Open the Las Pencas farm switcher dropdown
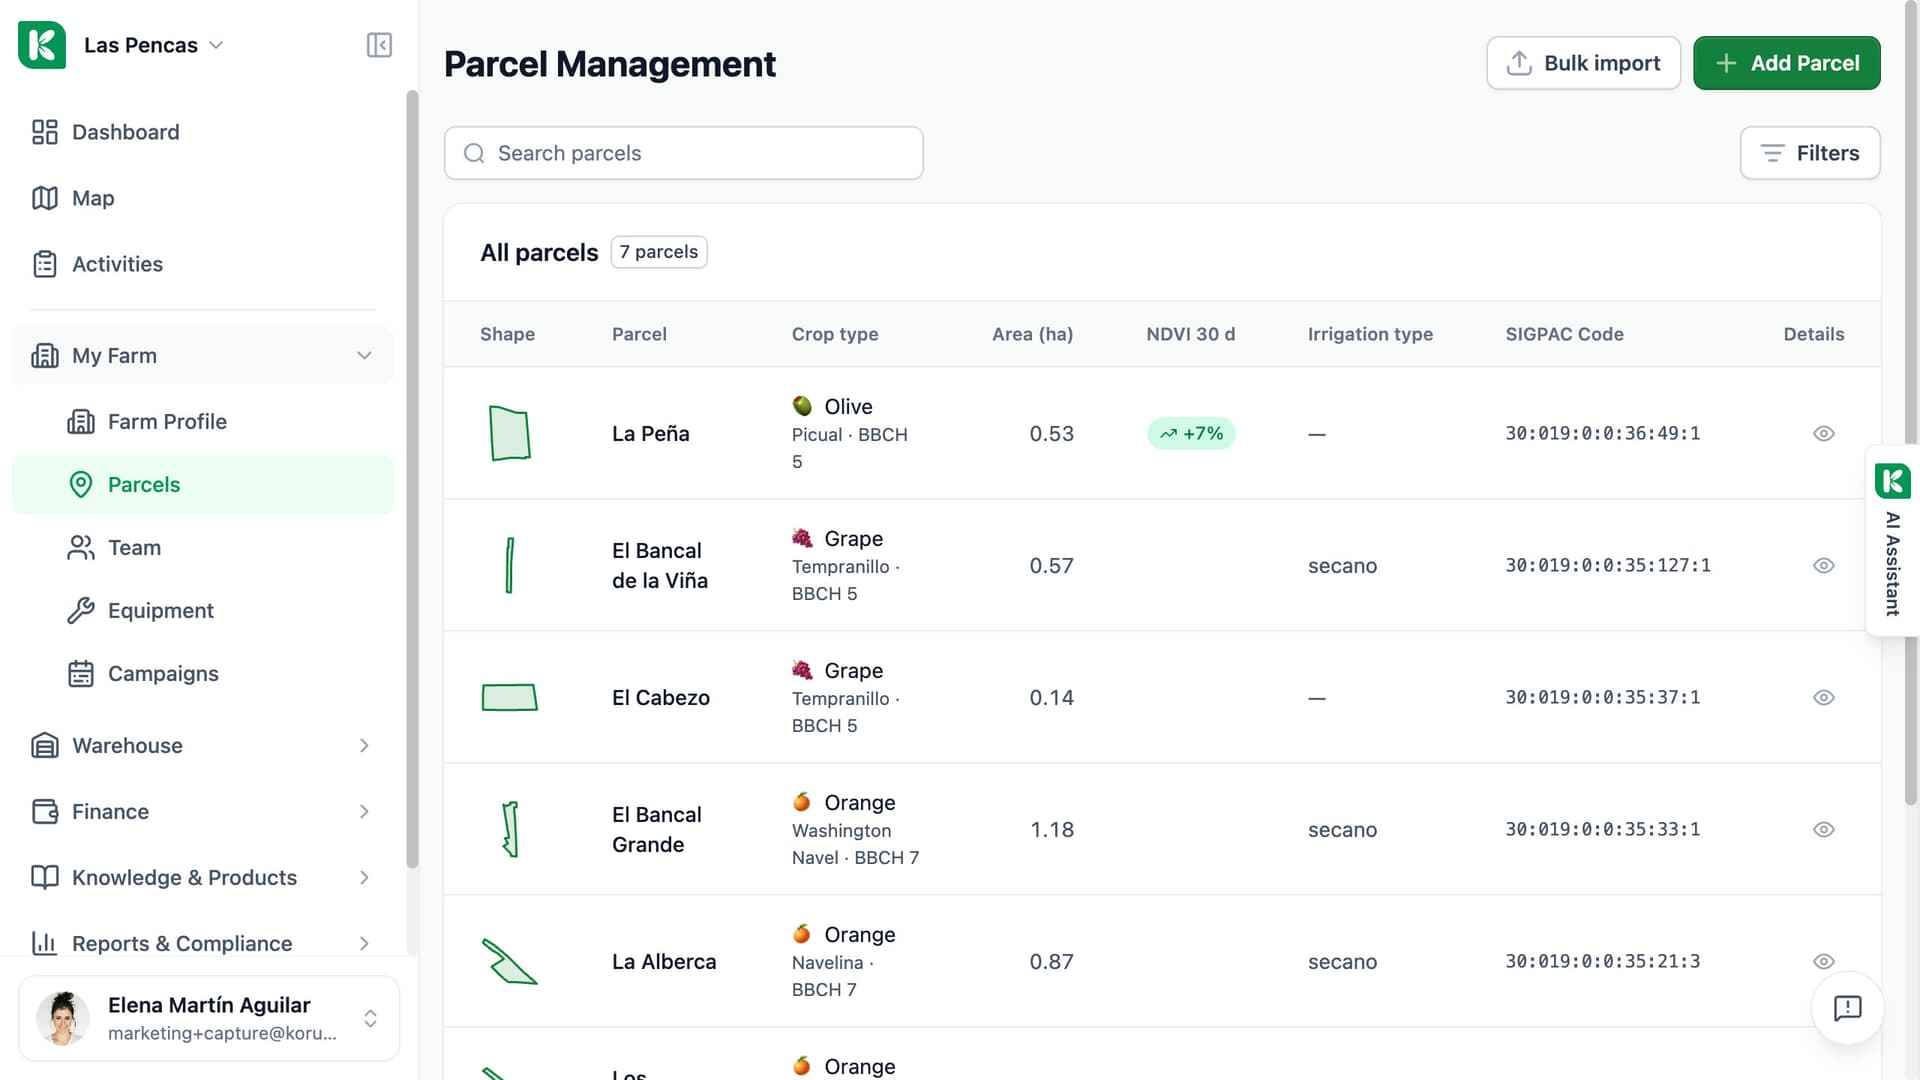 [x=153, y=45]
